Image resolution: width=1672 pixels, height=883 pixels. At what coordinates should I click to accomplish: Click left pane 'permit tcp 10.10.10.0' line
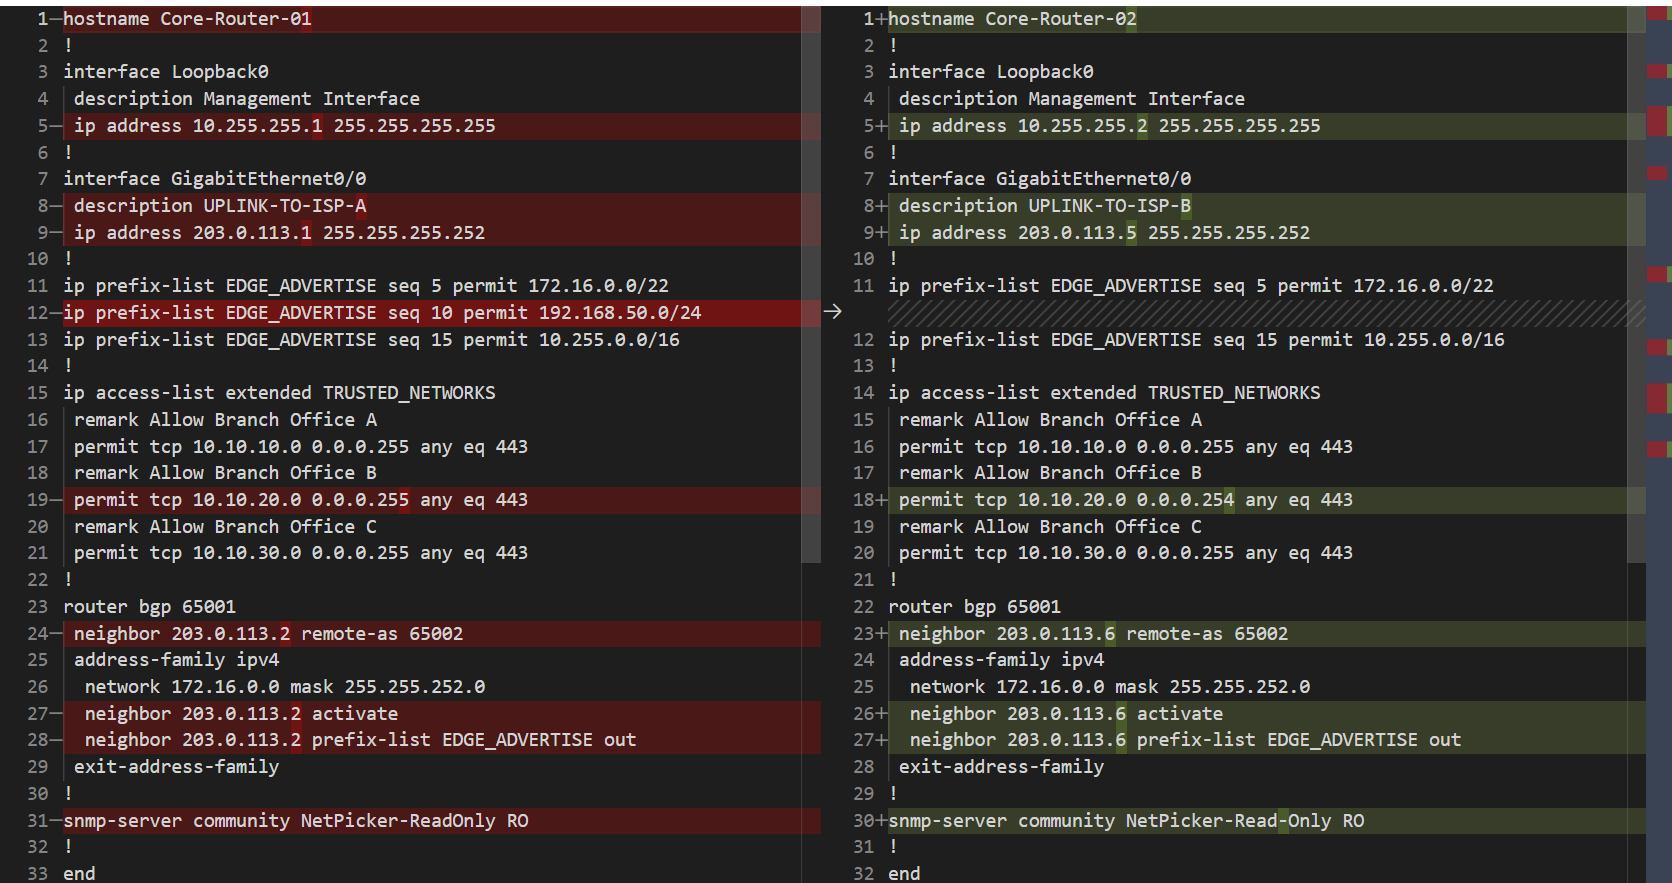[x=301, y=447]
